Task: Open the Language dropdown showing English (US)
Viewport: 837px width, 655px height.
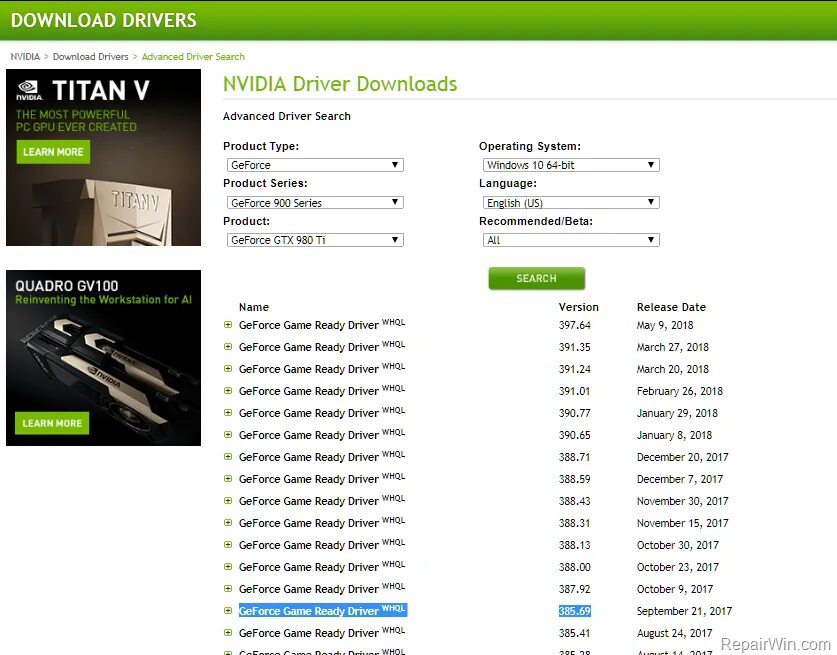Action: [571, 202]
